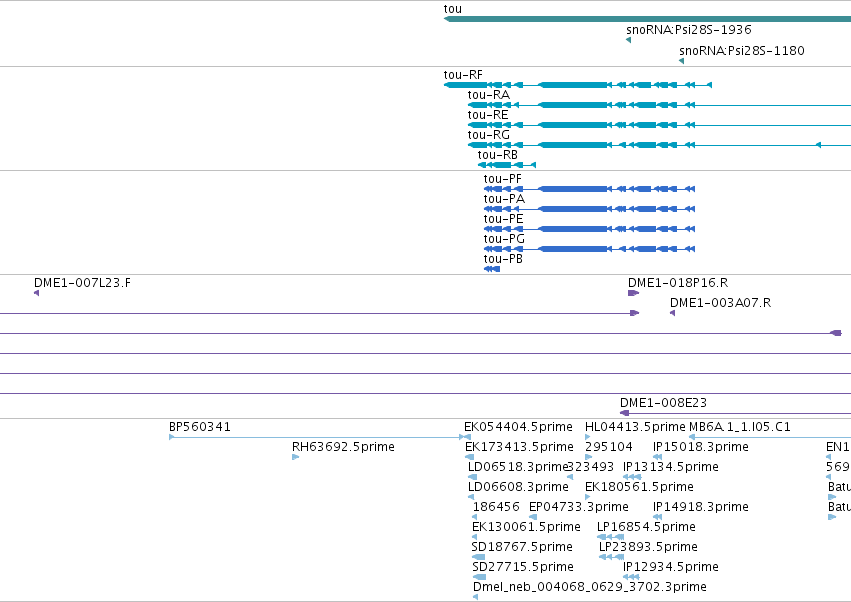The height and width of the screenshot is (602, 851).
Task: Click the LD06608.3prime EST label
Action: [518, 487]
